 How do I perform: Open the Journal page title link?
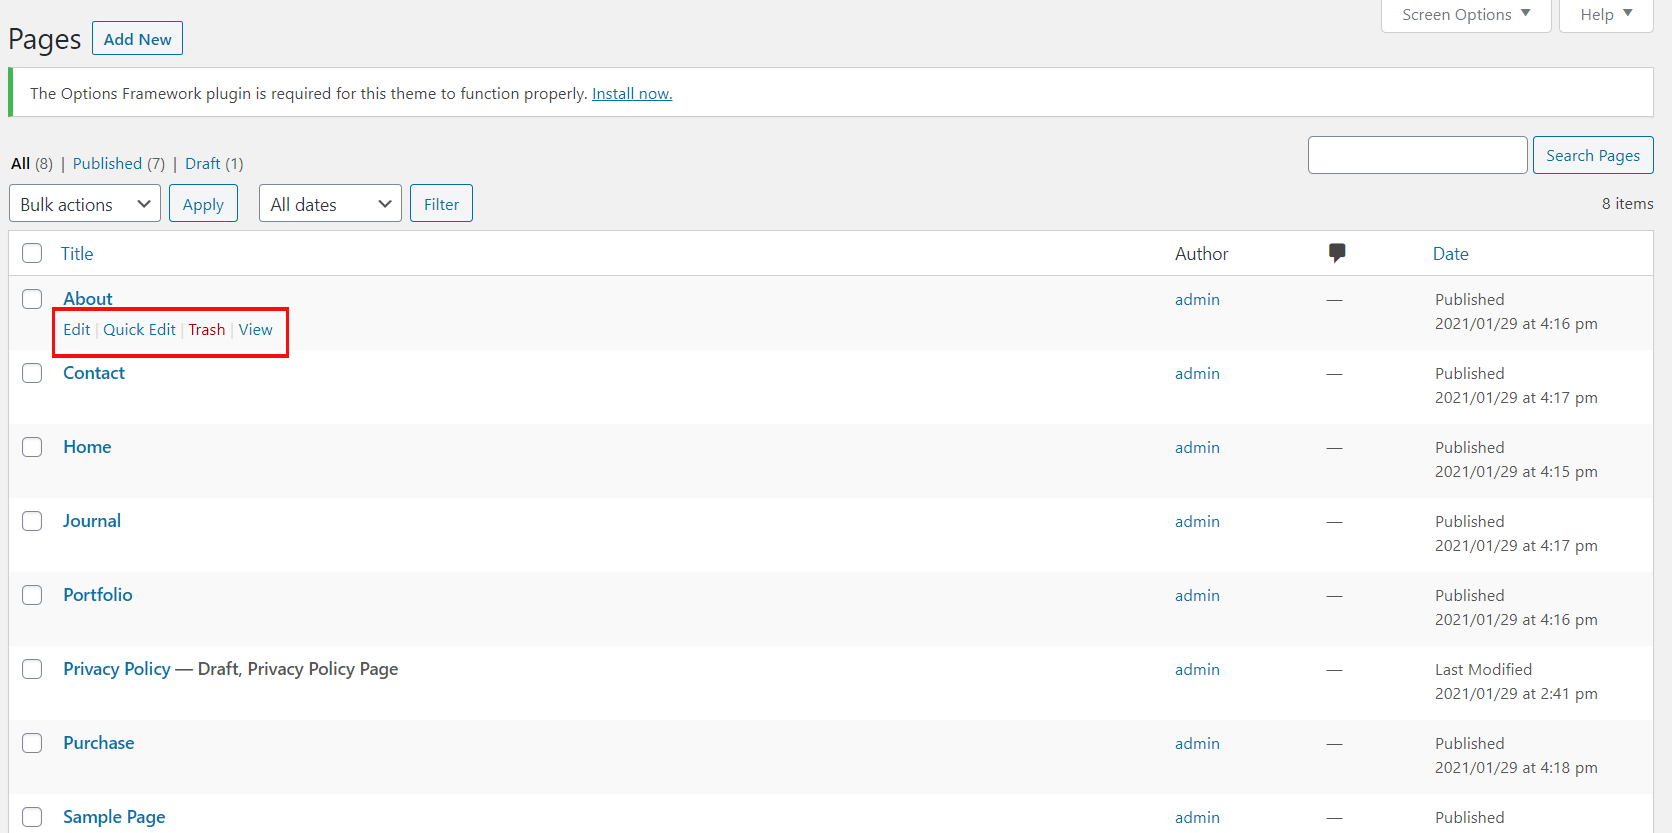pos(92,521)
